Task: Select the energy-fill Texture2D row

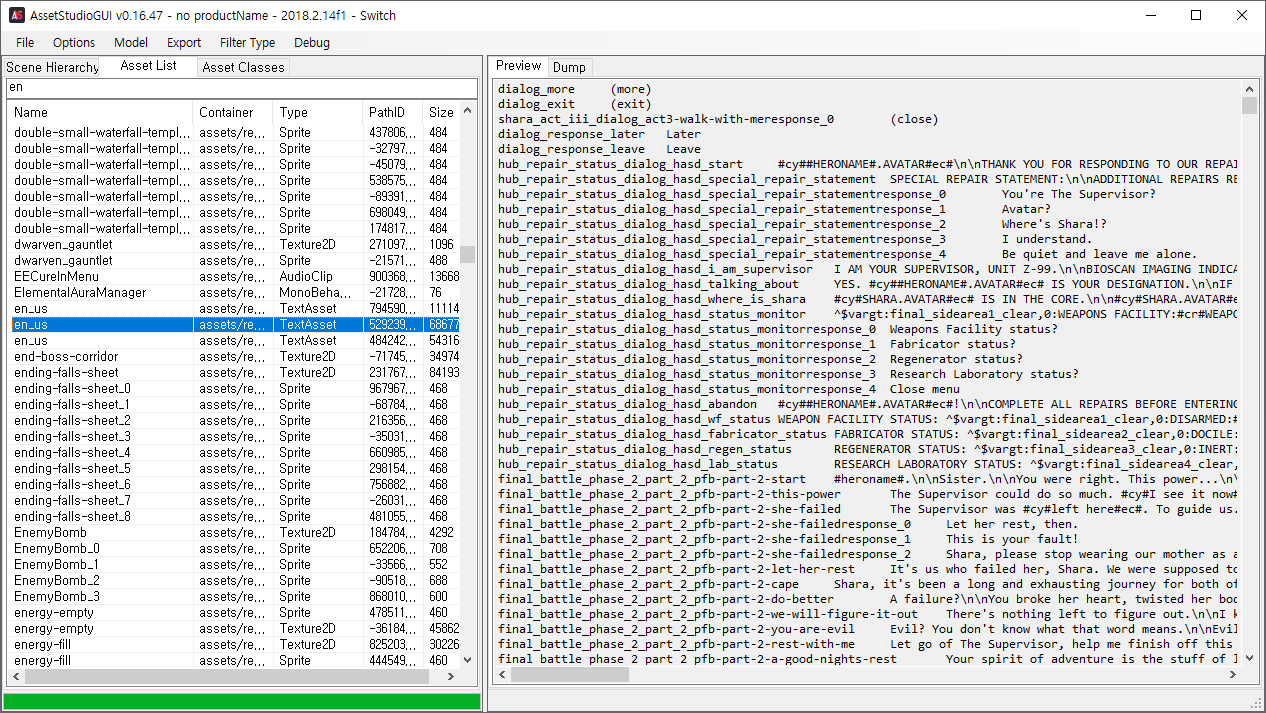Action: coord(234,644)
